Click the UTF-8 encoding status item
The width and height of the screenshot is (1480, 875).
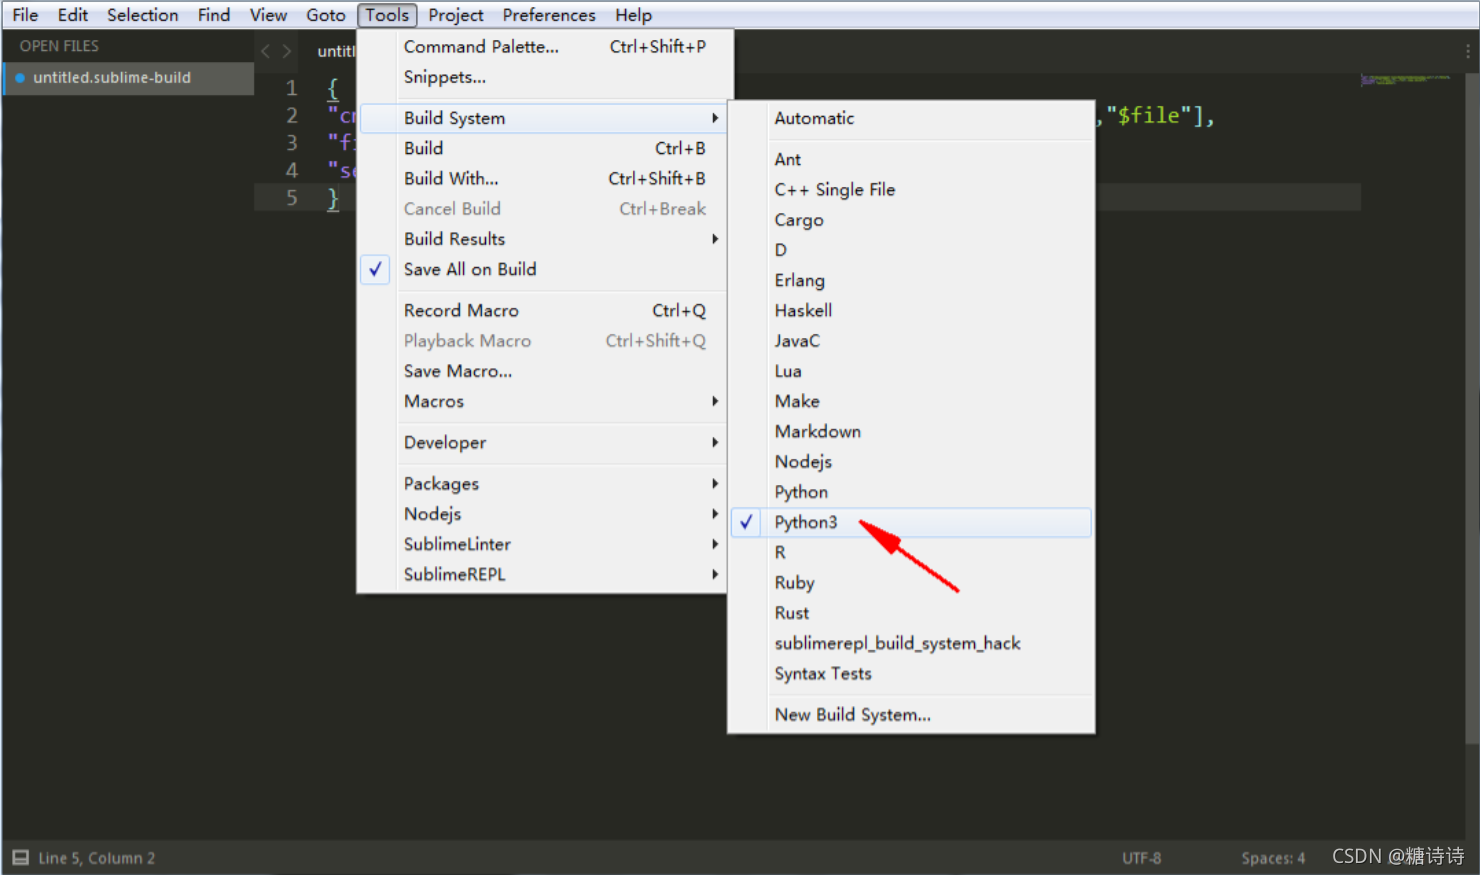coord(1141,857)
